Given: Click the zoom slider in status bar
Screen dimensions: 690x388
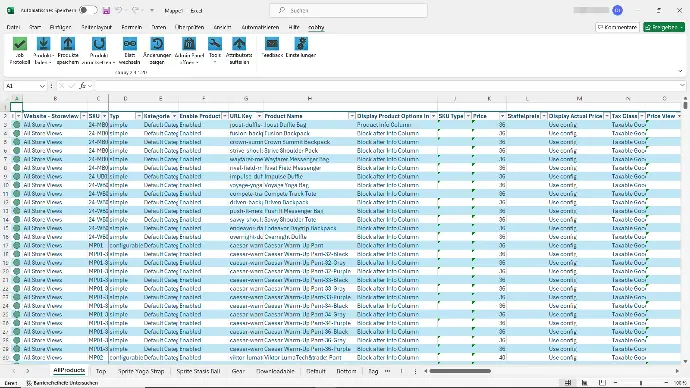Looking at the screenshot, I should click(641, 383).
